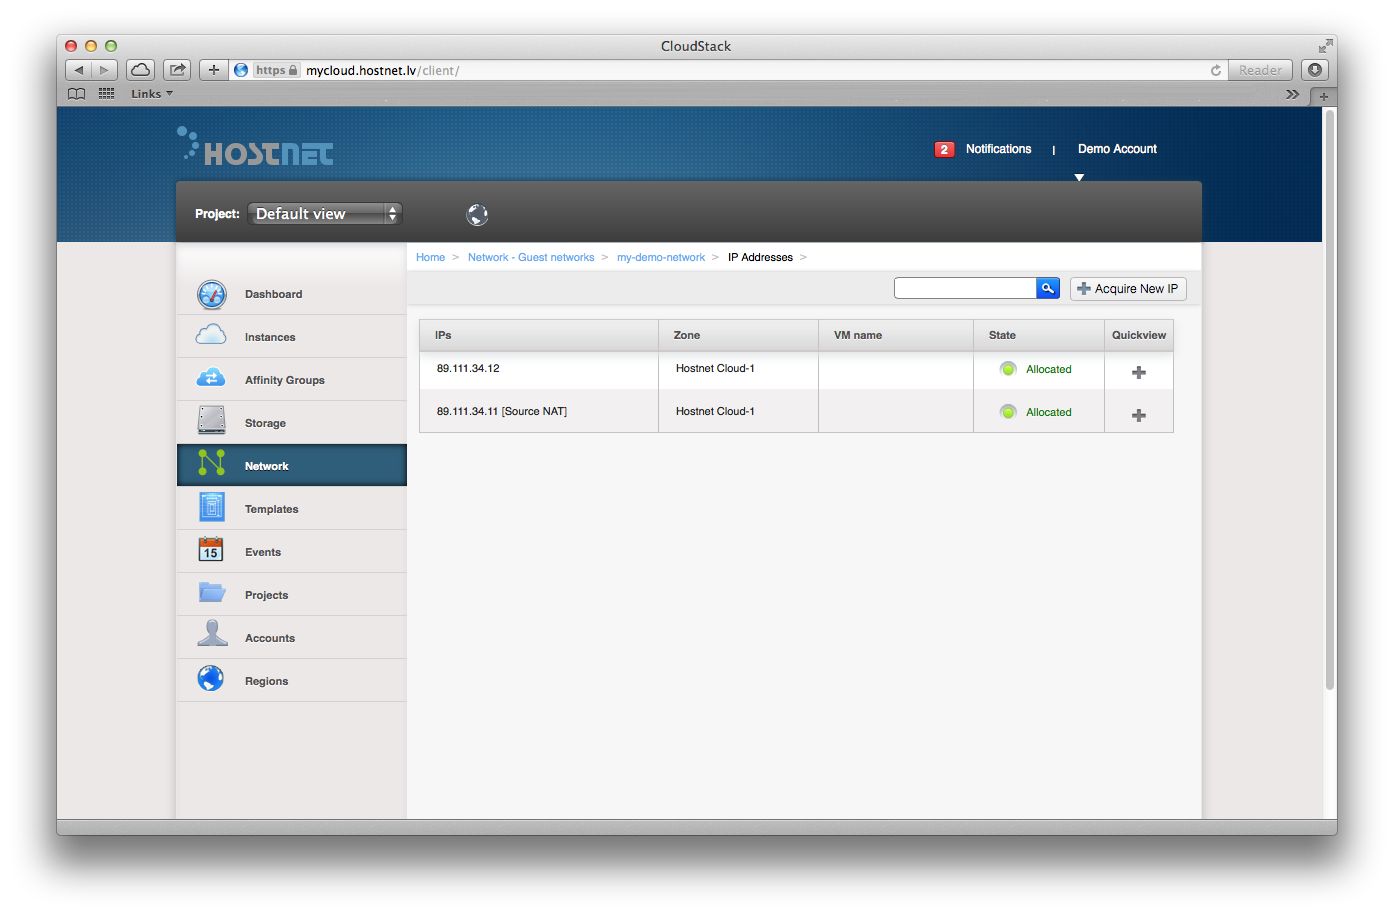The height and width of the screenshot is (914, 1394).
Task: Open the Demo Account user menu
Action: pos(1116,149)
